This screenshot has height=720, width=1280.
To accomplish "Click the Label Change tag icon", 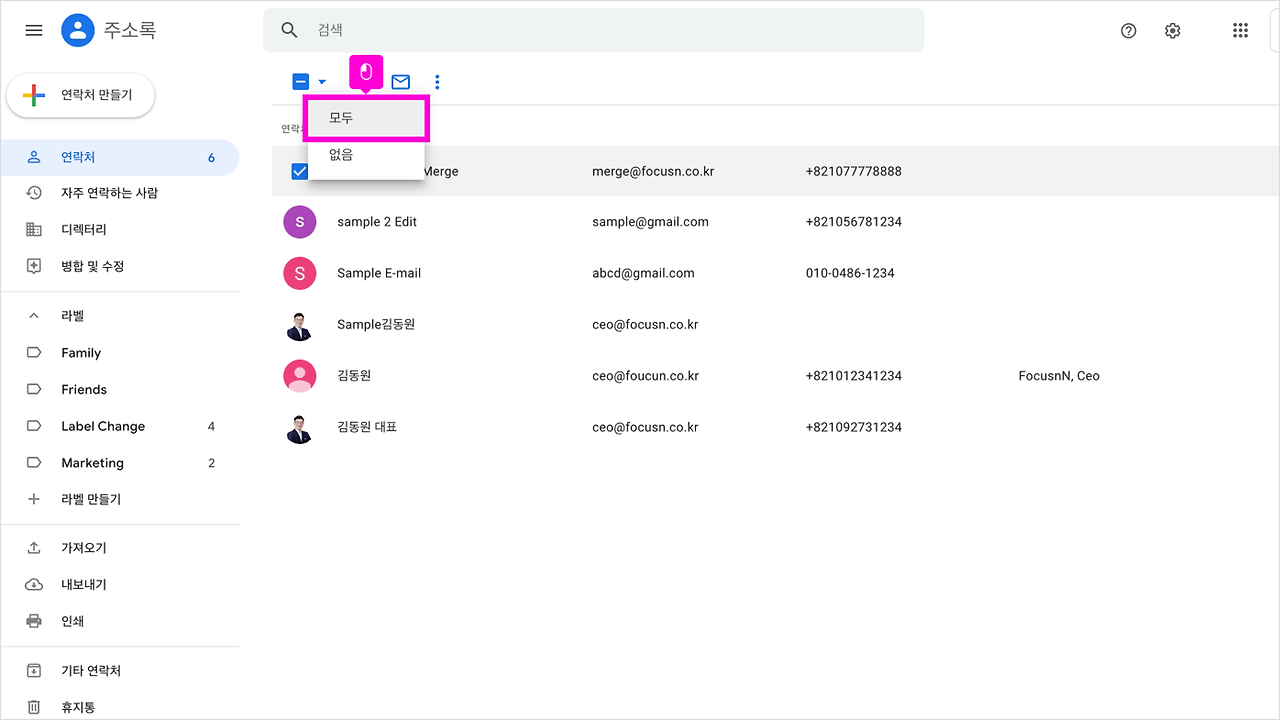I will [x=34, y=426].
